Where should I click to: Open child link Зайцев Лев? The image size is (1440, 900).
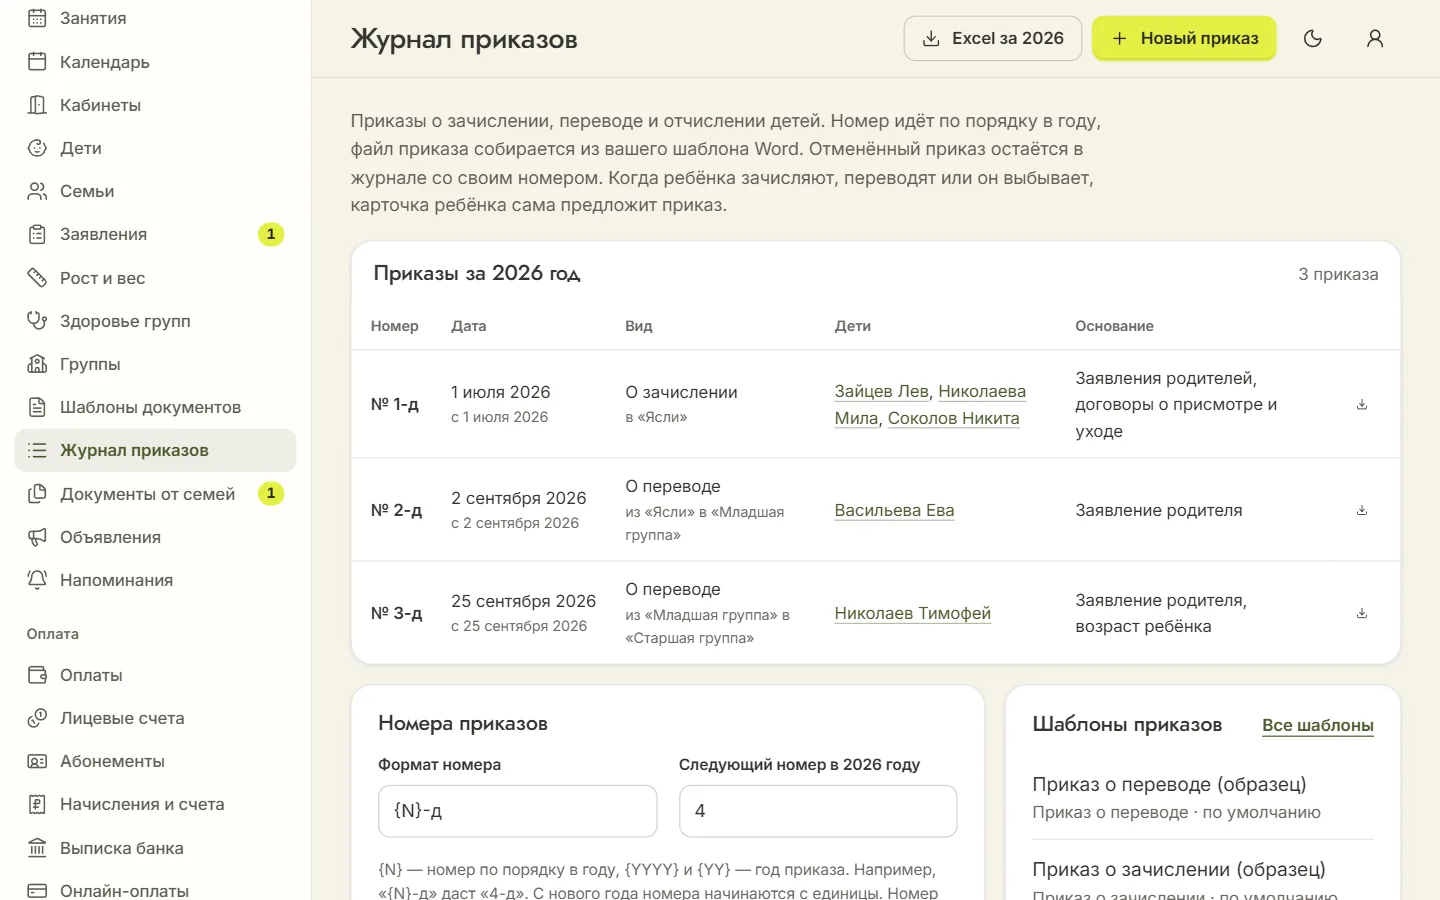point(881,391)
